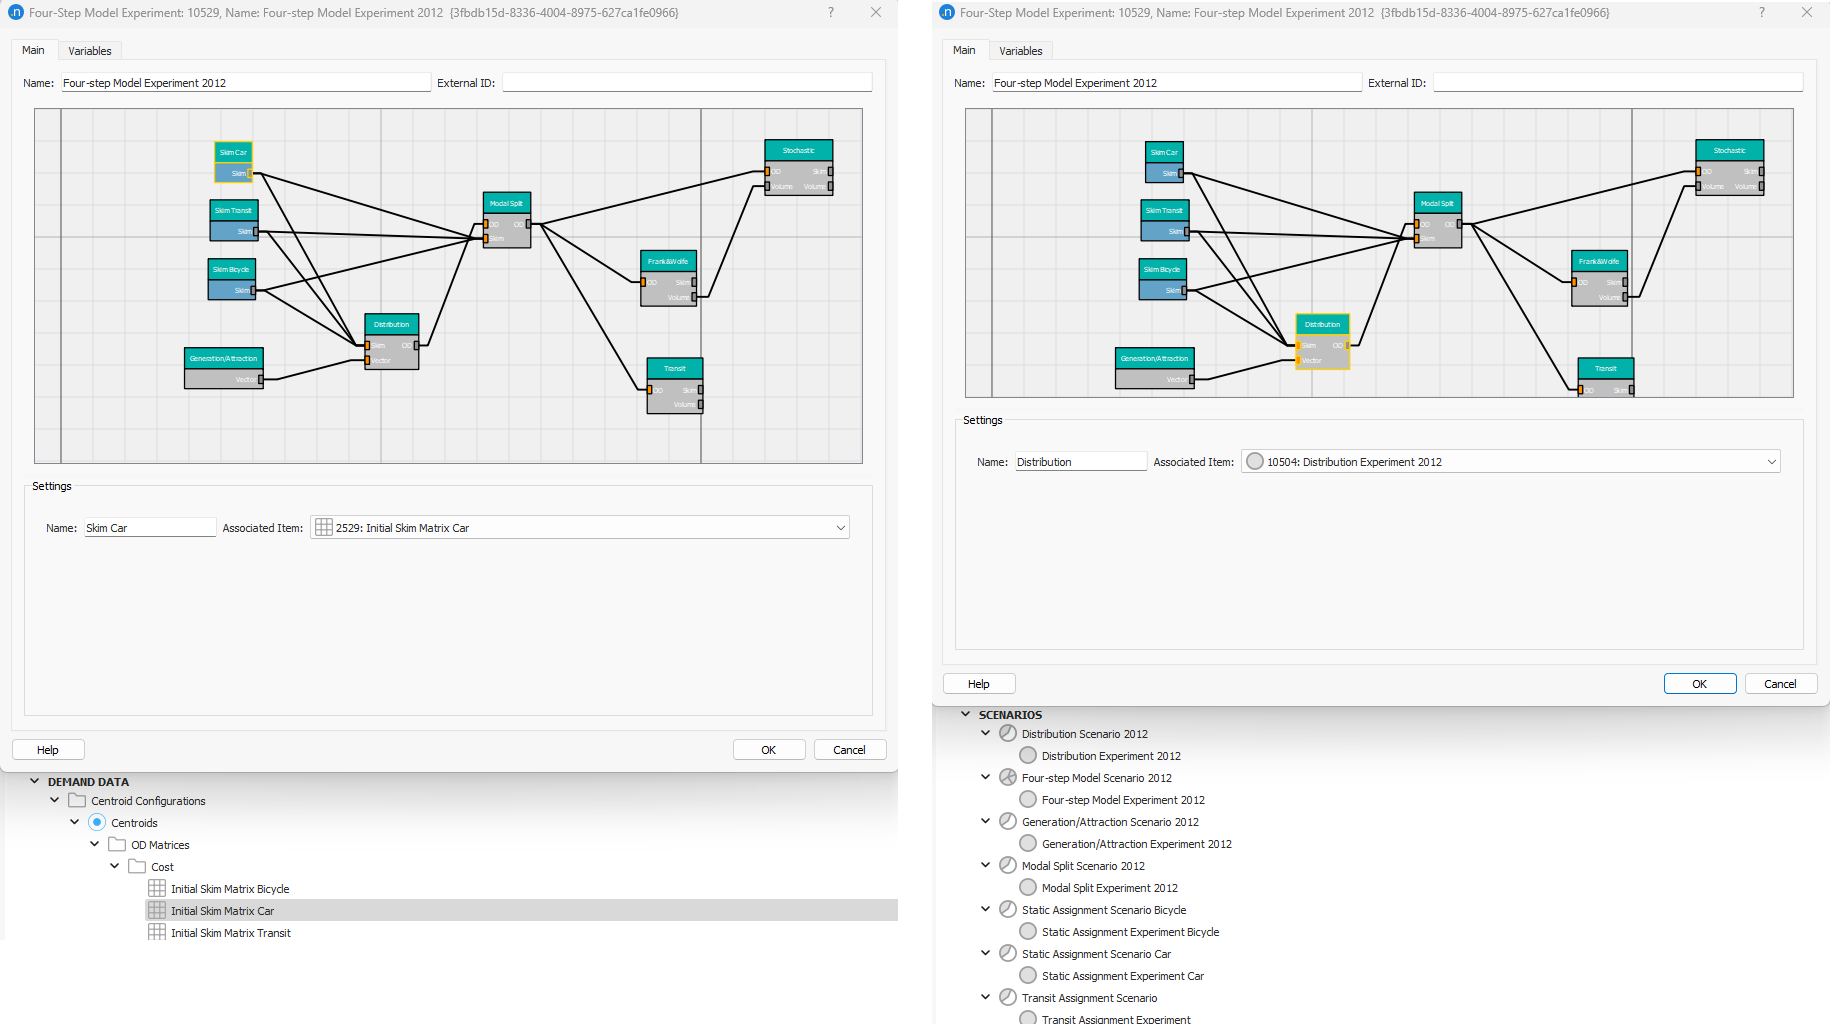
Task: Collapse the SCENARIOS tree section
Action: 966,713
